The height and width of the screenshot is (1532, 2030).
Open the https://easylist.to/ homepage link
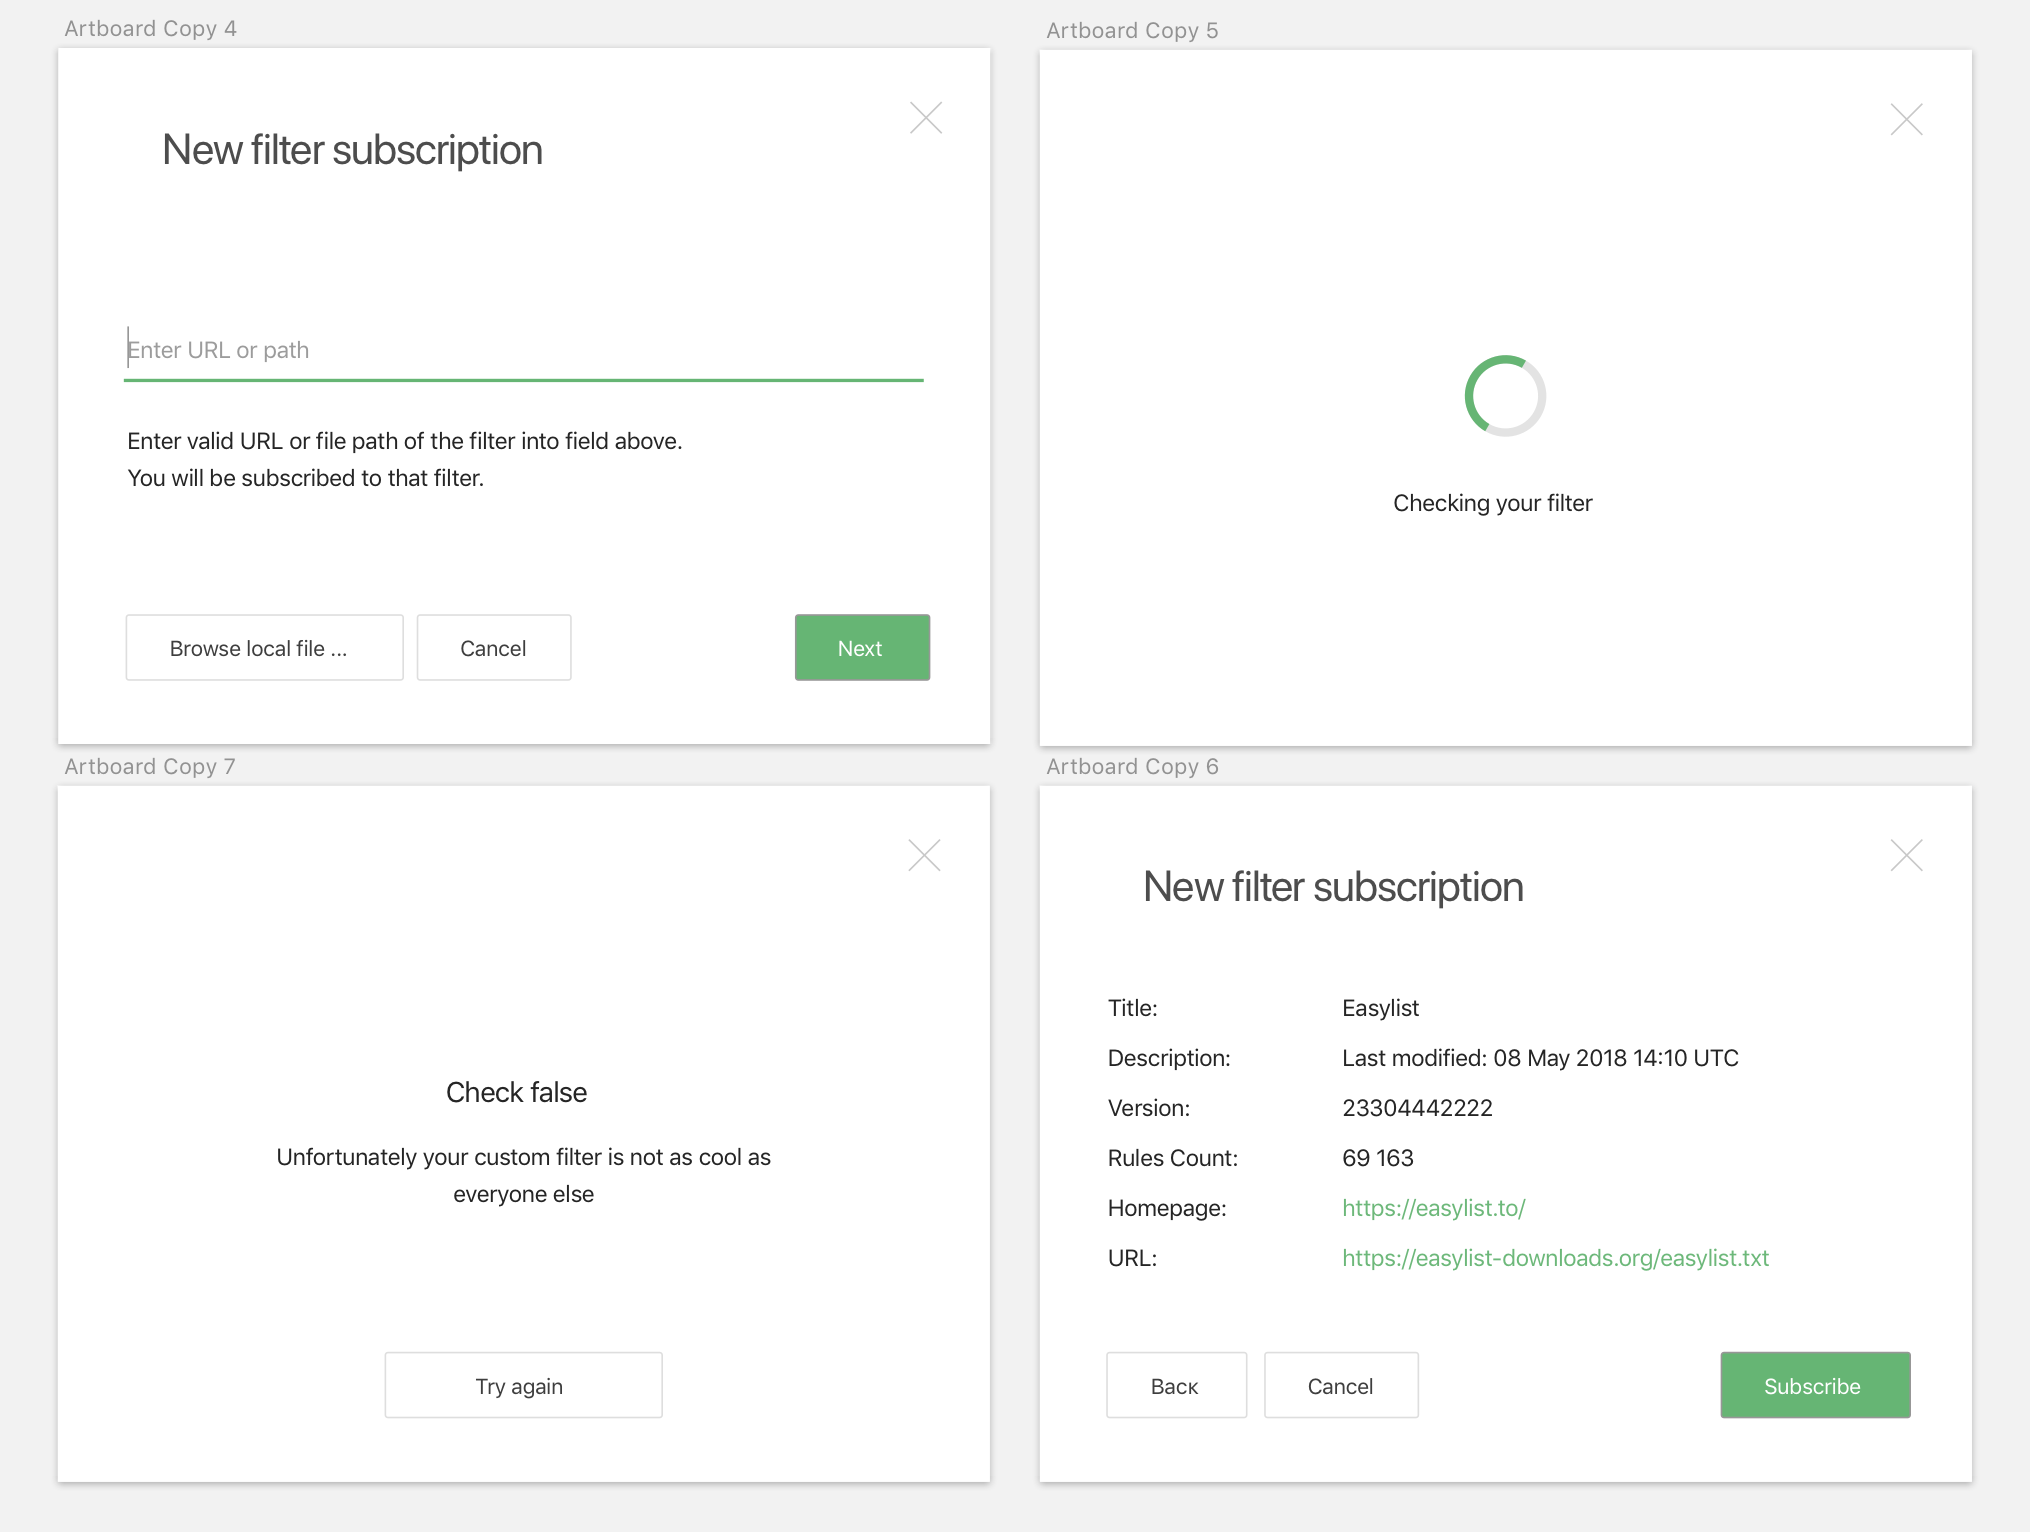click(1432, 1208)
